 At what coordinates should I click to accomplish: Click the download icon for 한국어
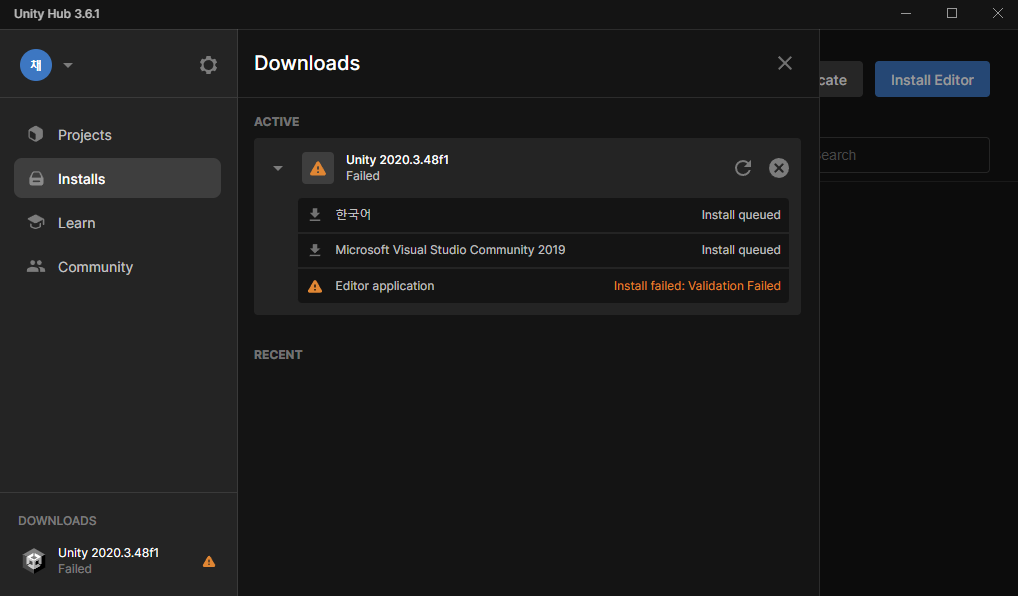(x=315, y=215)
